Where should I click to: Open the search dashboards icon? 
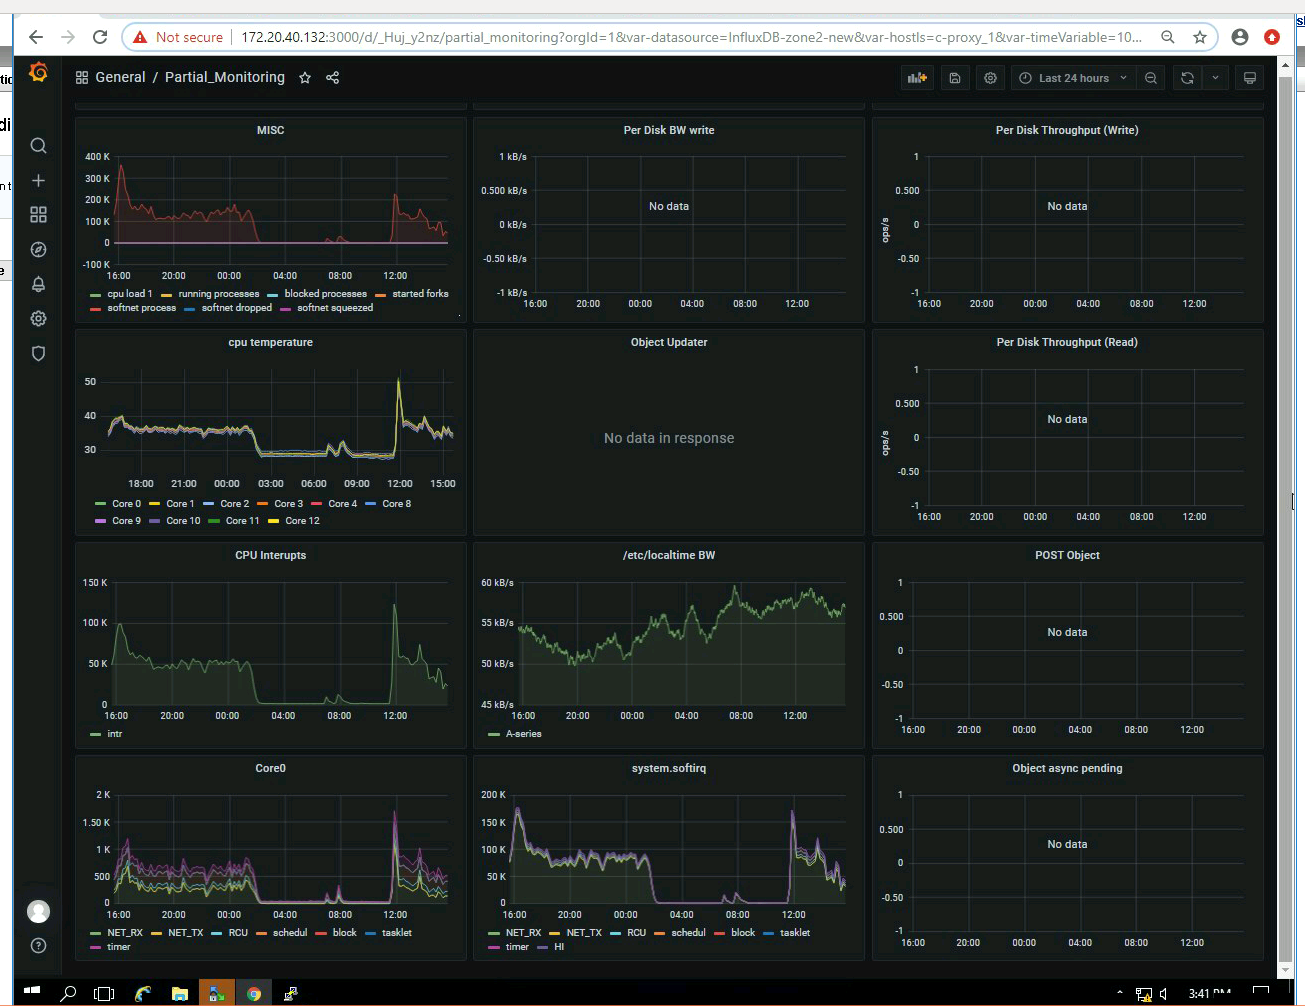[38, 146]
